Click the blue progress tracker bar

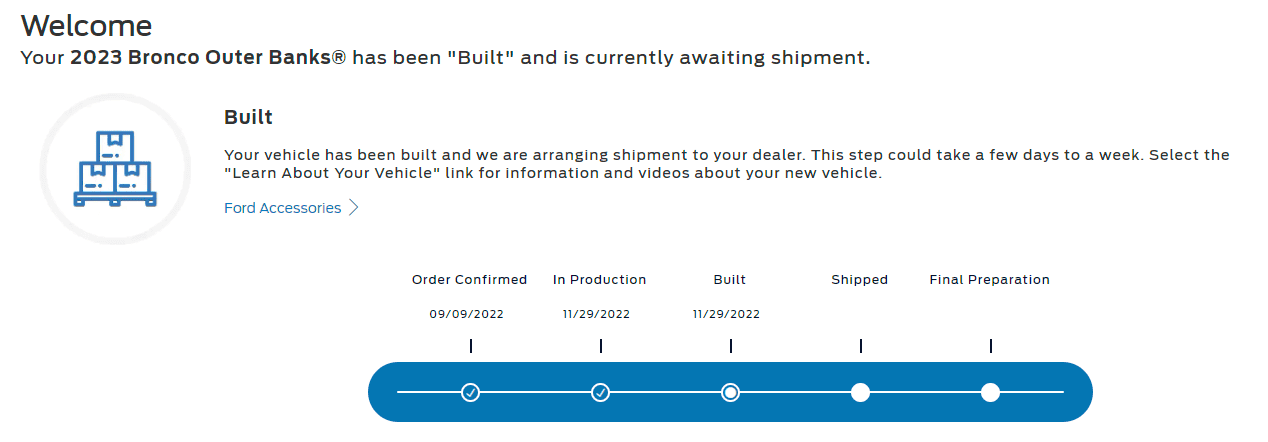[730, 392]
